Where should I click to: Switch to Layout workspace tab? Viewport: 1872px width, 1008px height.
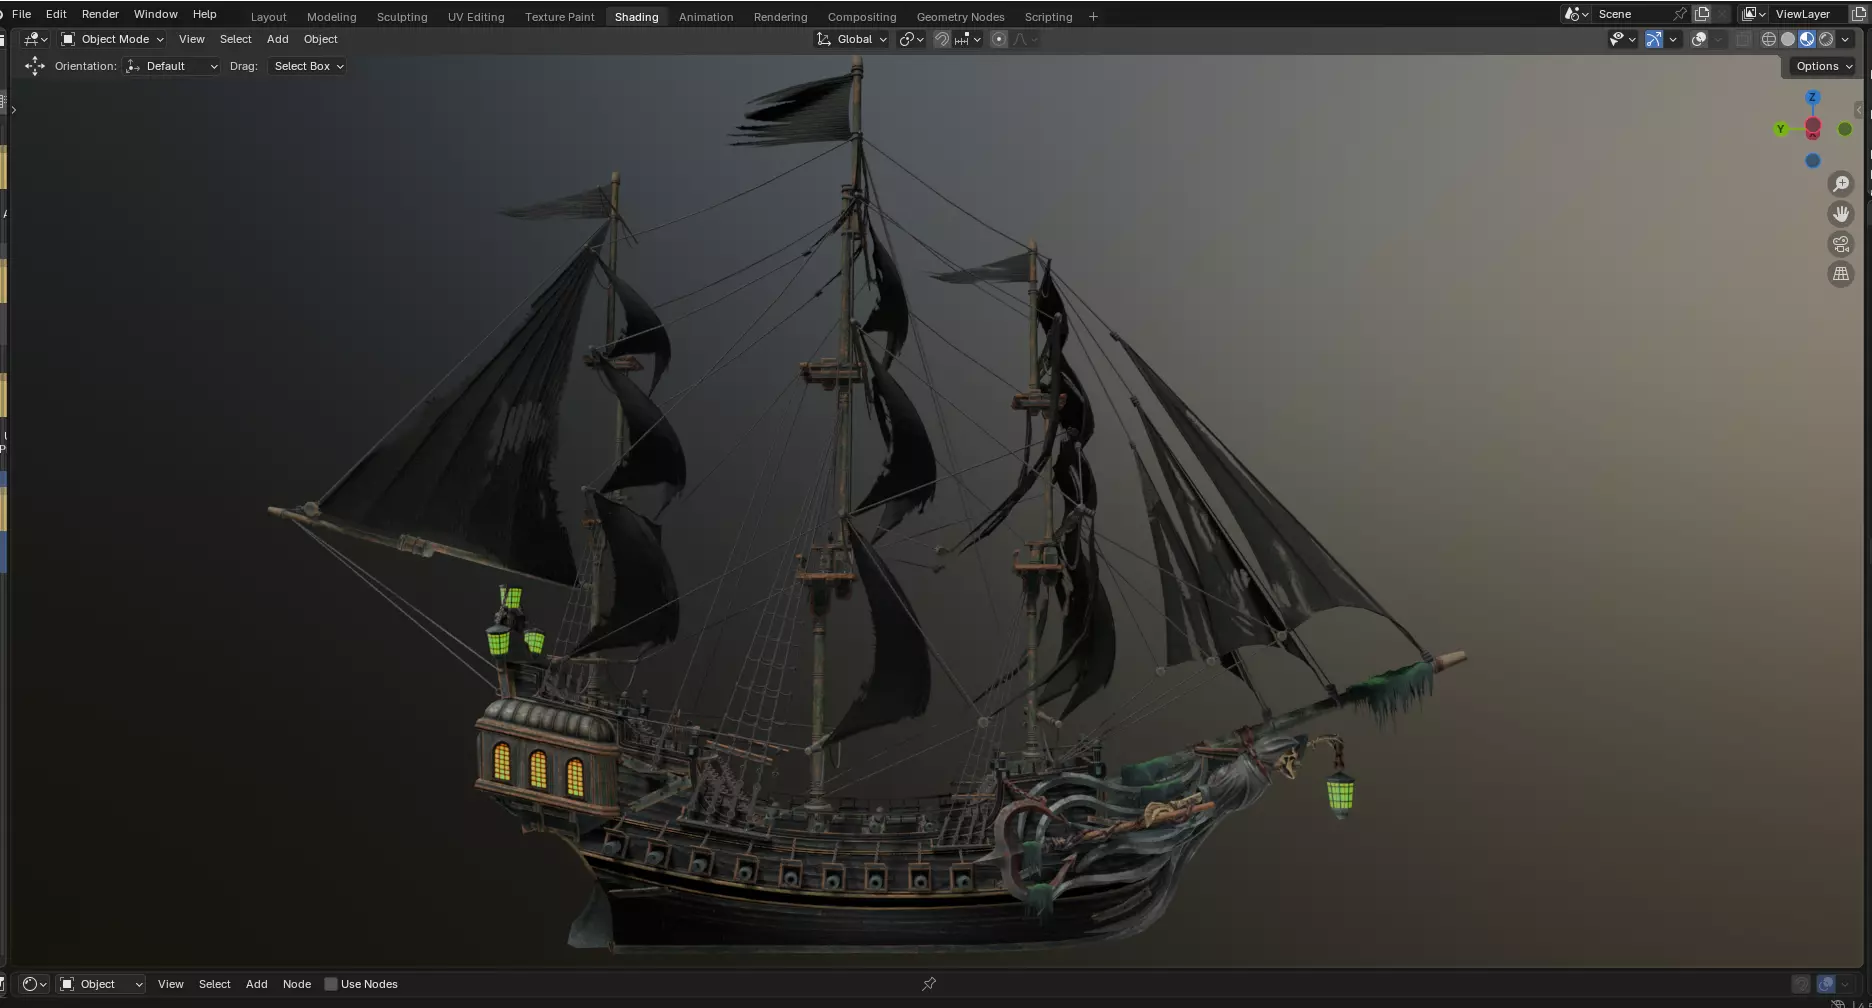click(x=268, y=17)
